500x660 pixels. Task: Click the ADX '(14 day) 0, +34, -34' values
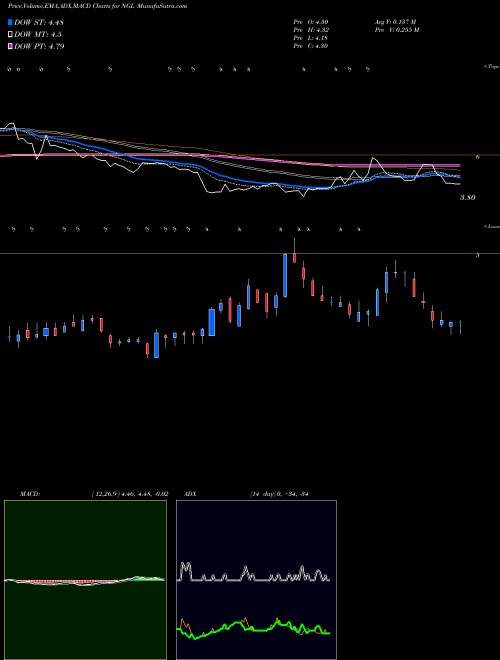pyautogui.click(x=279, y=494)
